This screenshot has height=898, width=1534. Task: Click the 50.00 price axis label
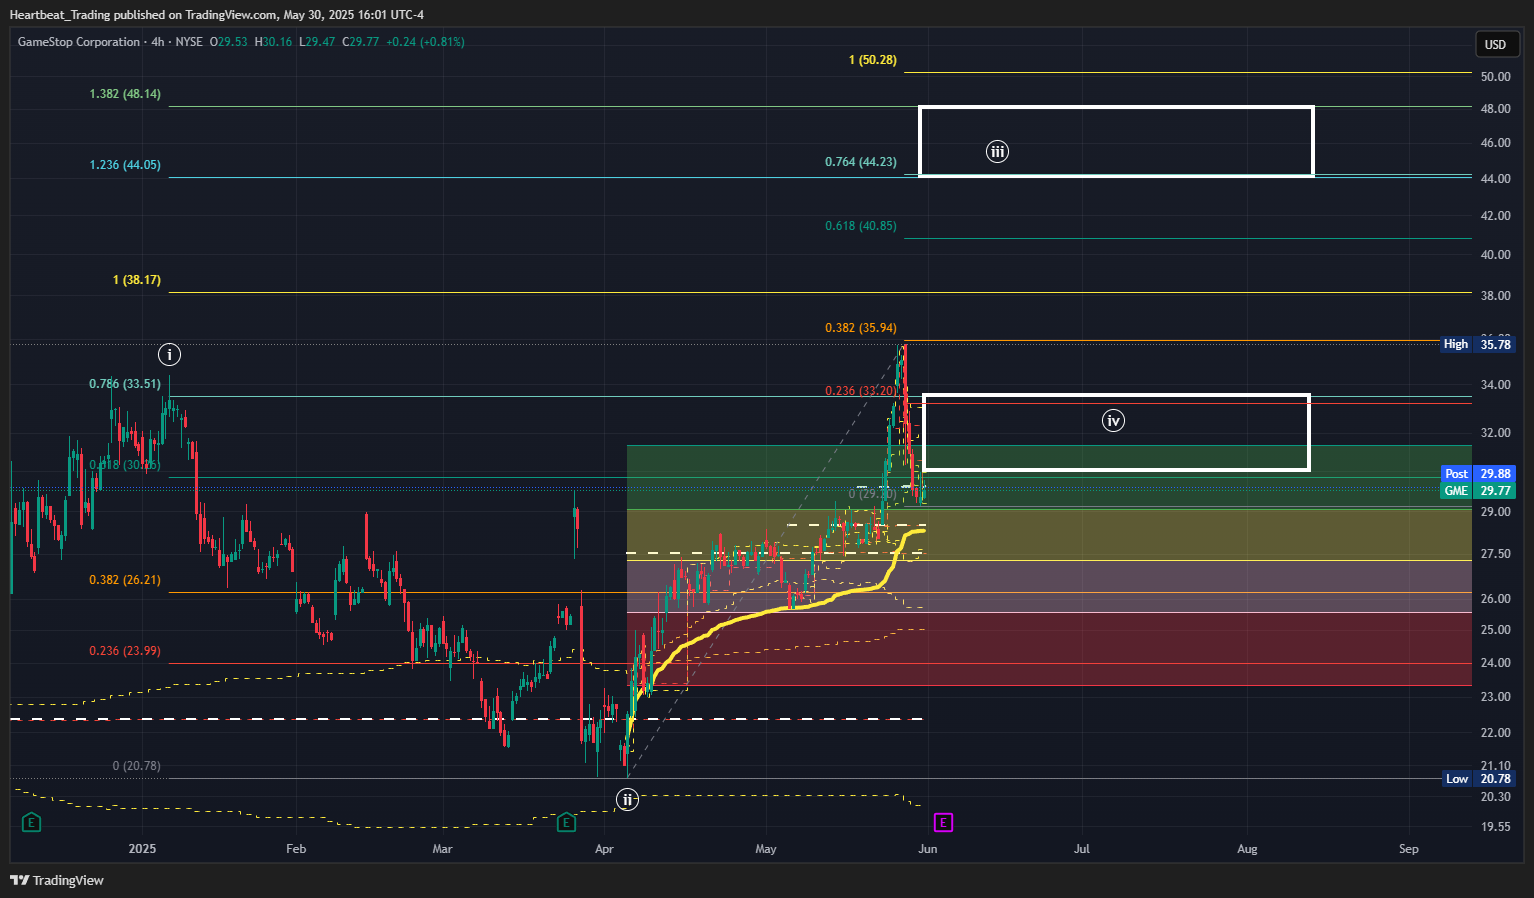tap(1496, 77)
